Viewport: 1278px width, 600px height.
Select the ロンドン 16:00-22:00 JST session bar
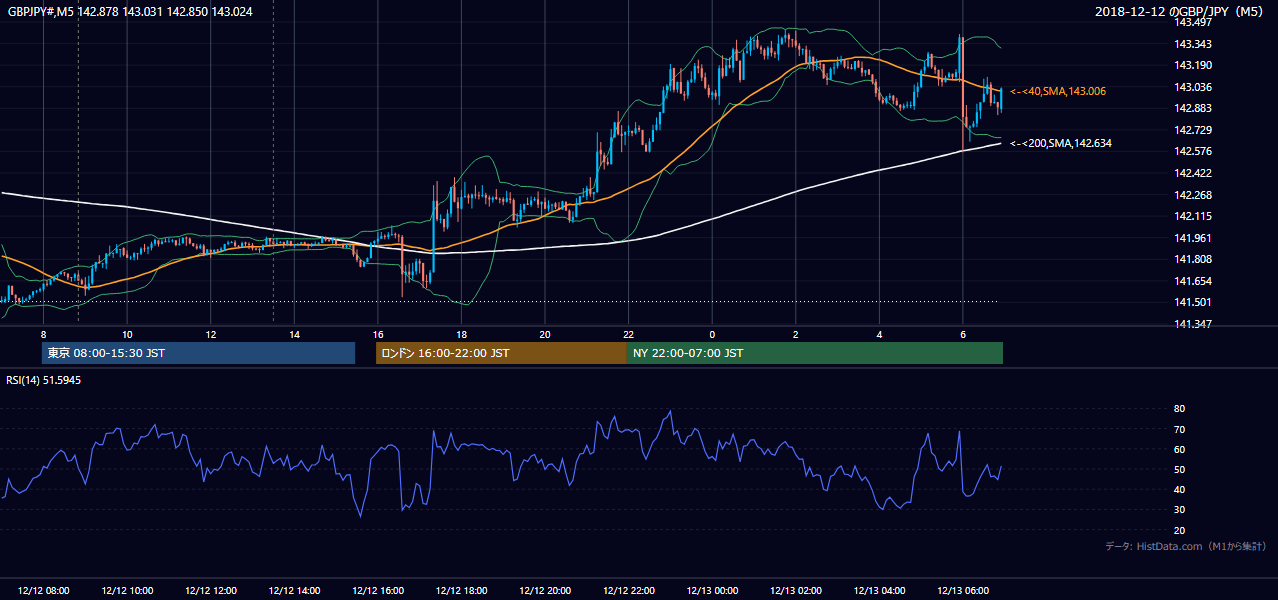[x=501, y=353]
